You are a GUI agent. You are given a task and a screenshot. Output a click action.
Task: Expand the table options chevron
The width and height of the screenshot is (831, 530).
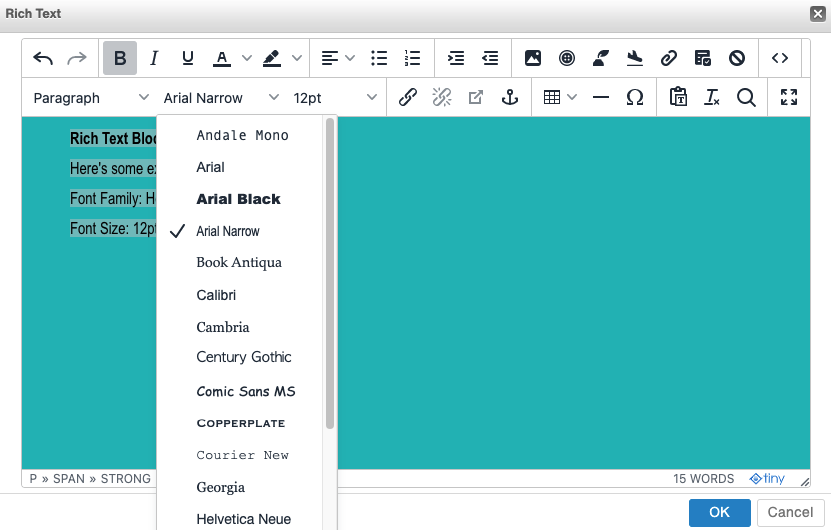point(572,98)
